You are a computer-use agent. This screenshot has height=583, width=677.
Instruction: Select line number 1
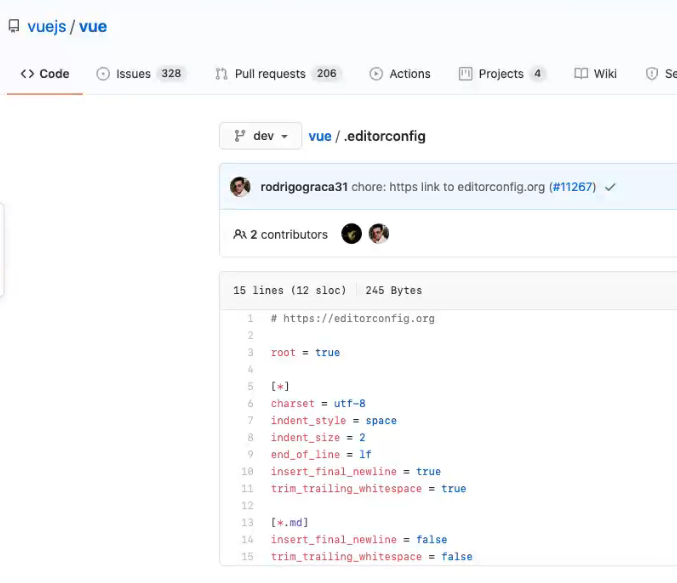(x=250, y=319)
